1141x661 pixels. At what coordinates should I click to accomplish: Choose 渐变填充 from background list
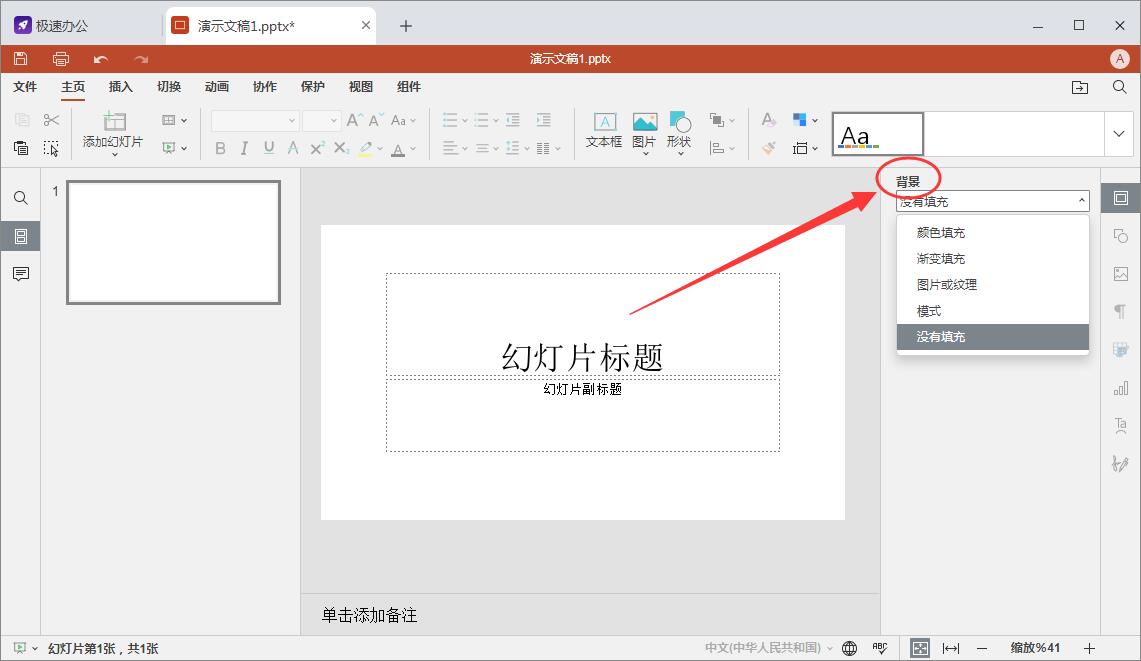[x=993, y=259]
